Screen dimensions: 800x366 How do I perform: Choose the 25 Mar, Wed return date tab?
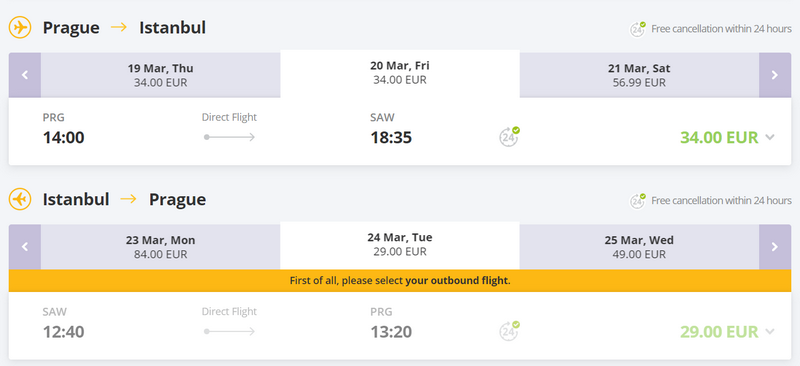pyautogui.click(x=639, y=247)
